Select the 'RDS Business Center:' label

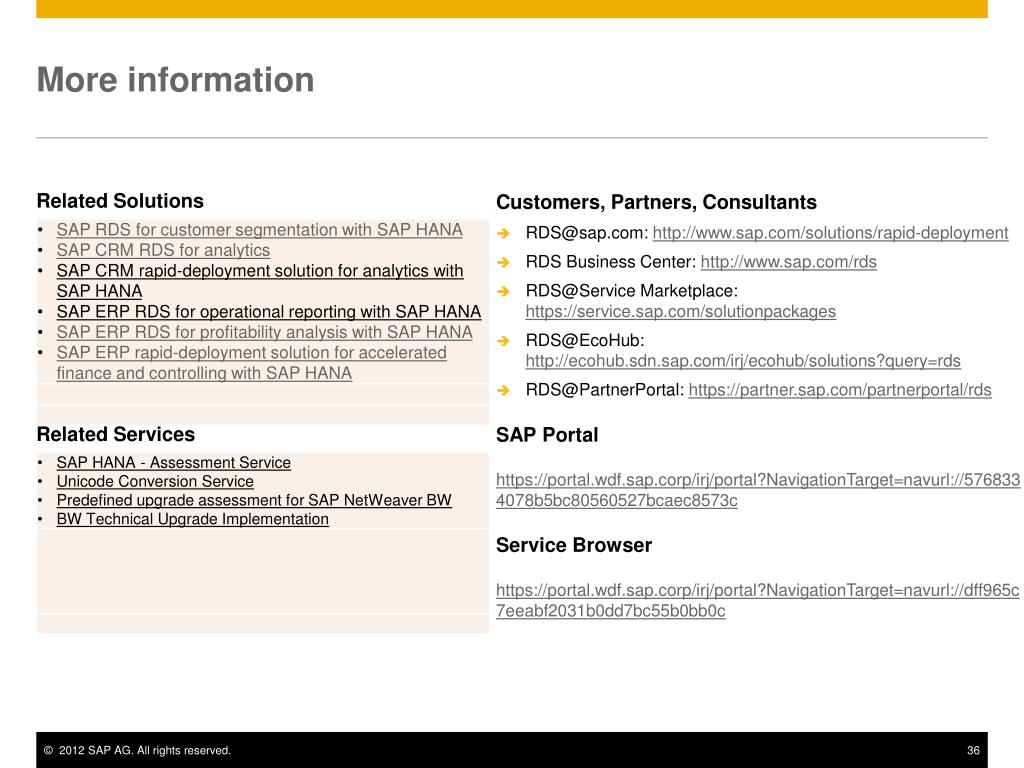point(611,262)
